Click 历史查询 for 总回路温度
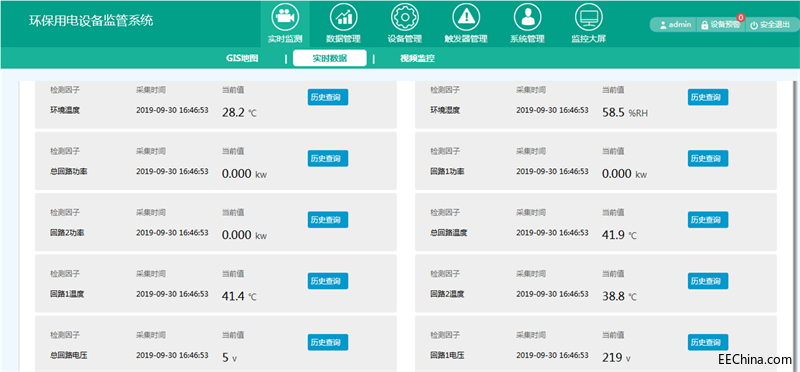This screenshot has height=372, width=800. pos(708,220)
